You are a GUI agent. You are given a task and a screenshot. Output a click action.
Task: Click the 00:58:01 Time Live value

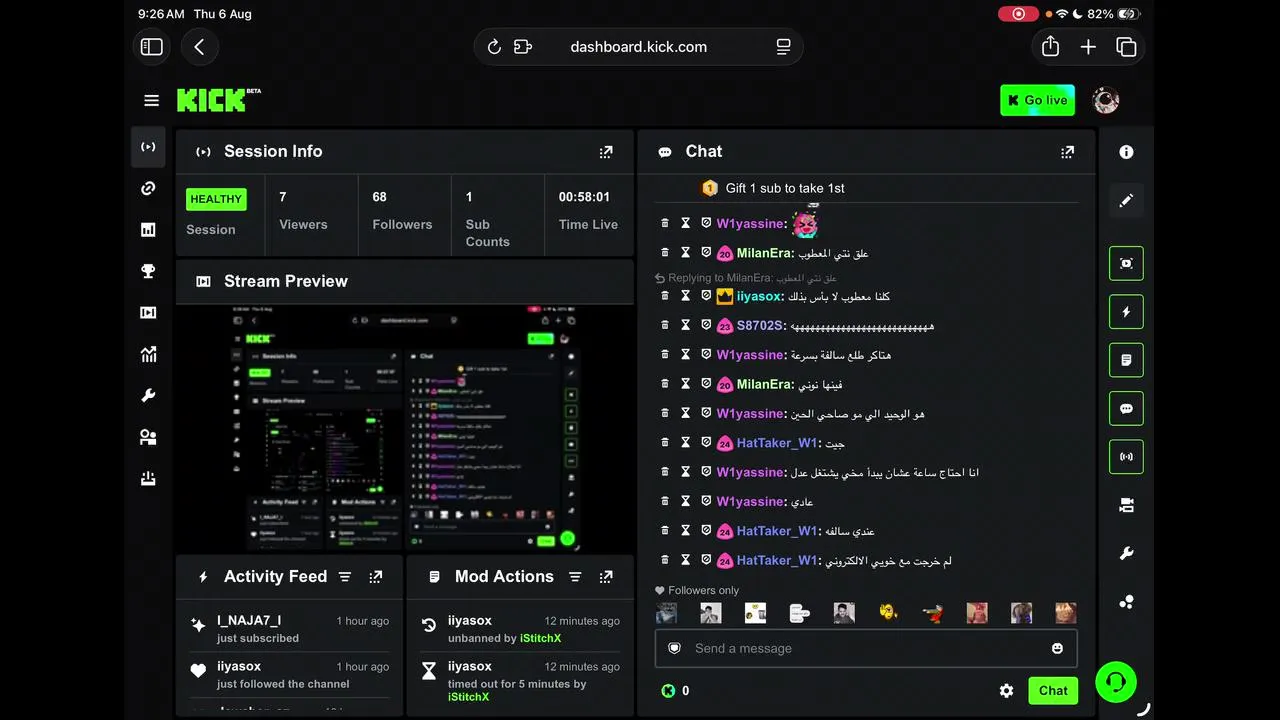(x=584, y=197)
